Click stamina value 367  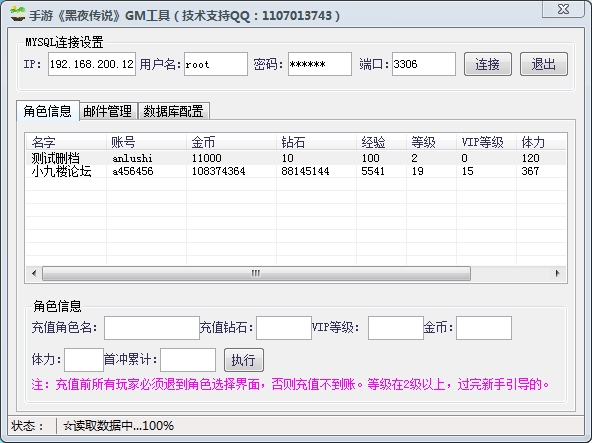530,171
